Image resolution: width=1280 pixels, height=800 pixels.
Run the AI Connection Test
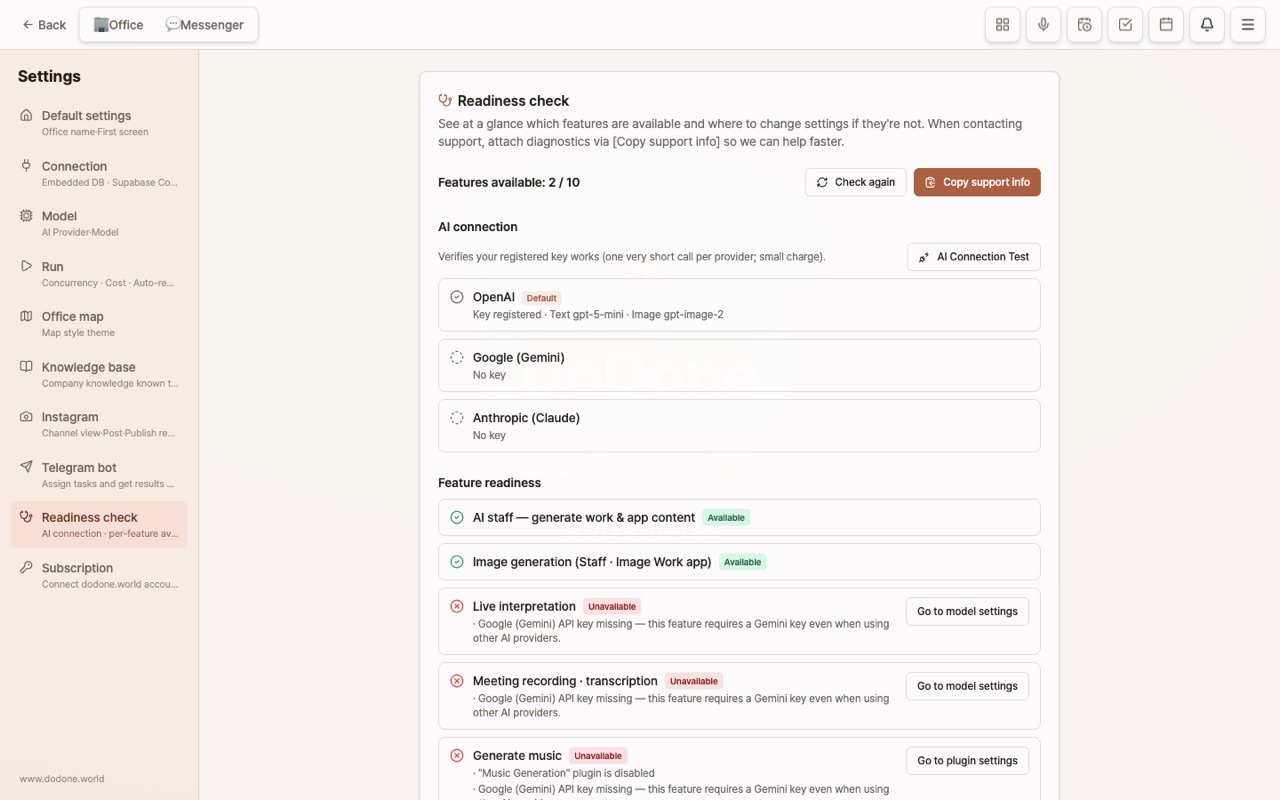974,257
